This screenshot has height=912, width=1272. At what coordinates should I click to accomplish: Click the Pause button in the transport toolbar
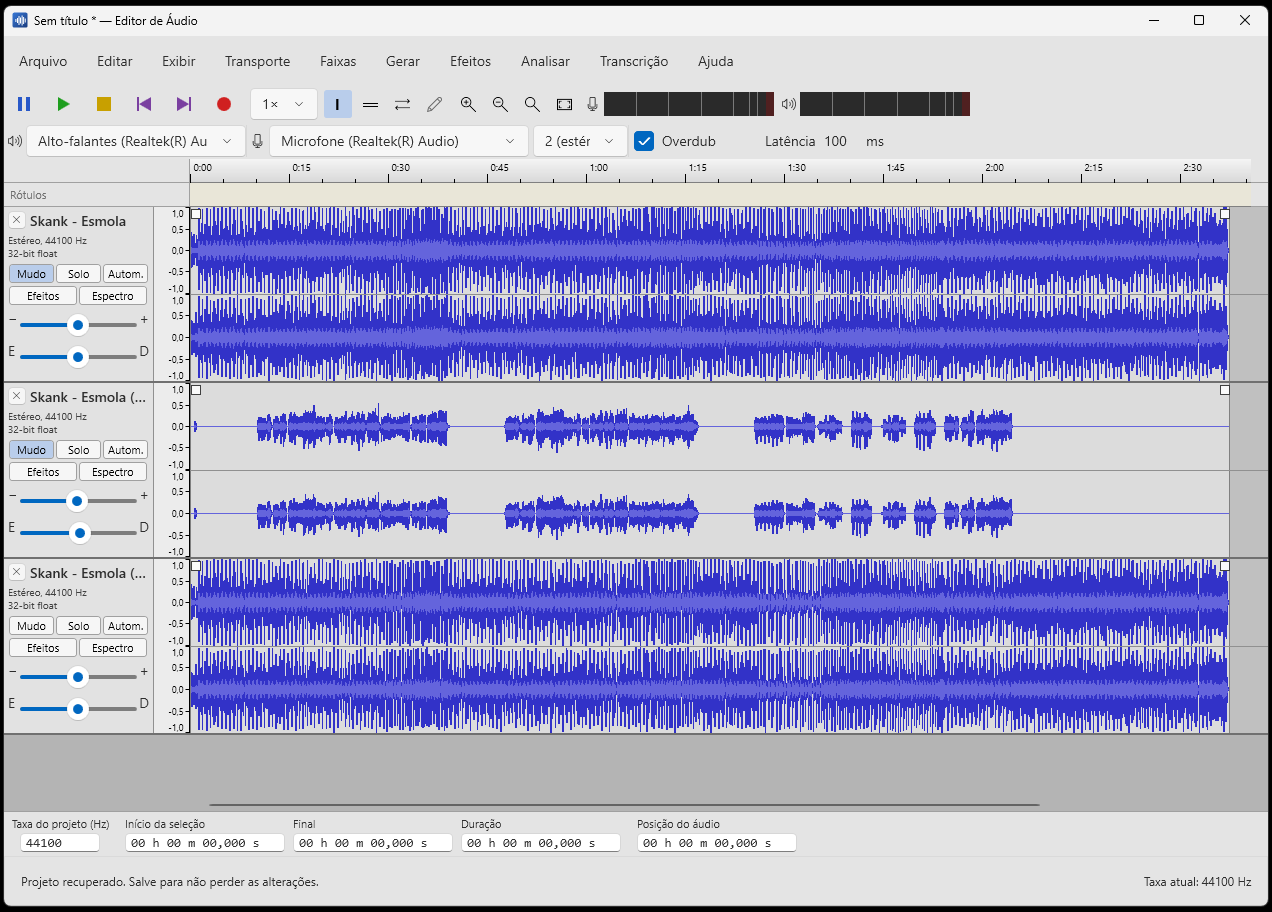coord(24,104)
